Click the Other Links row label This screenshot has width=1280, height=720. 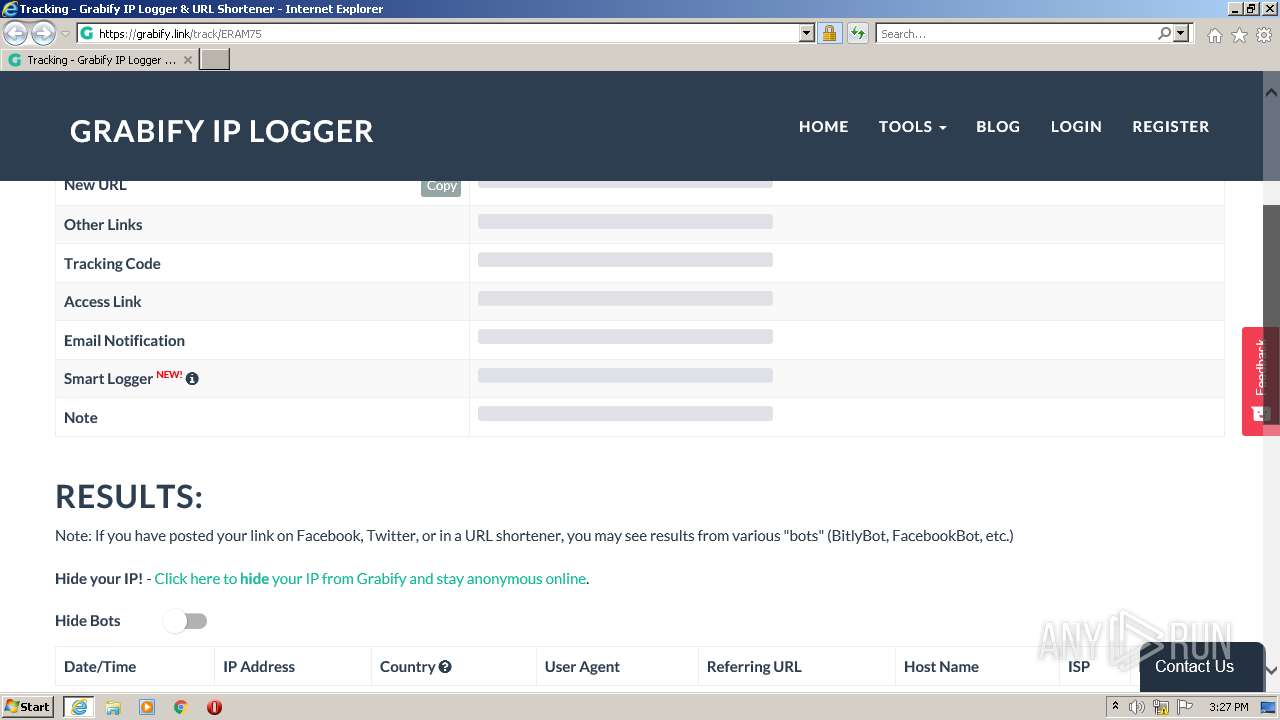pos(103,225)
